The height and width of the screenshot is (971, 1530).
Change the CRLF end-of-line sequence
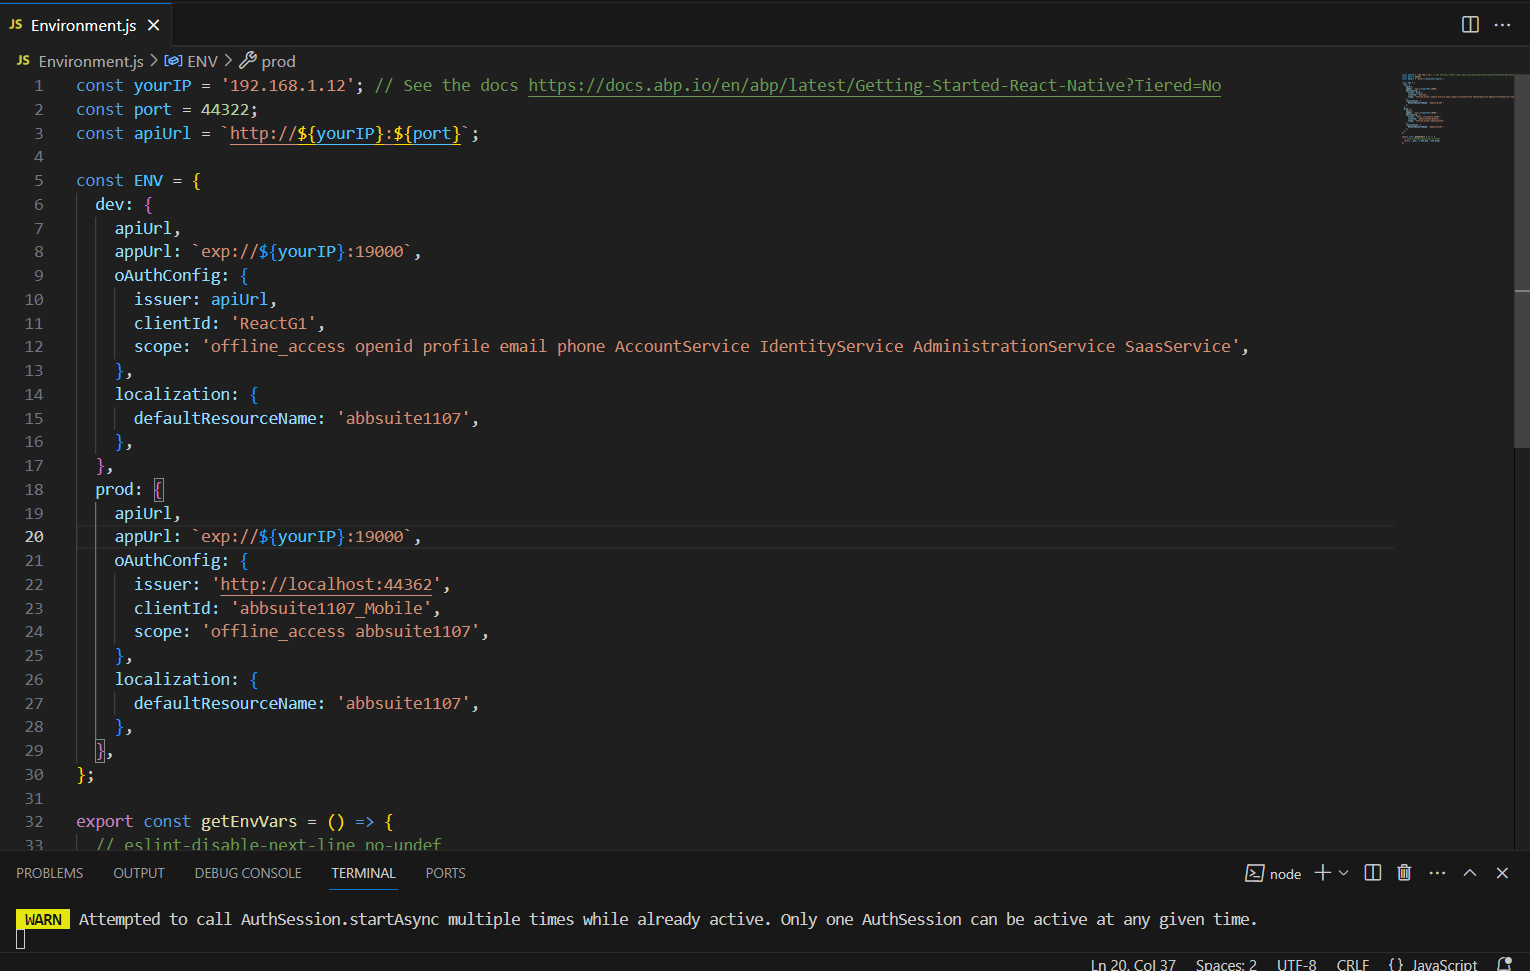coord(1352,964)
